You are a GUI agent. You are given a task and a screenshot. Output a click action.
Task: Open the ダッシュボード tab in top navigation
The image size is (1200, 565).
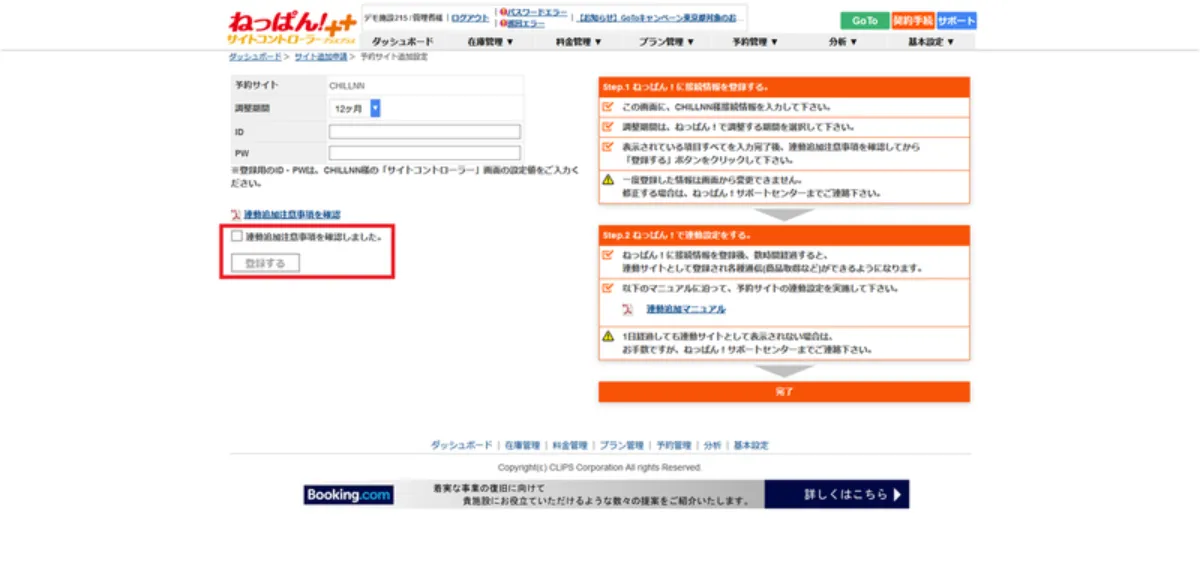coord(403,42)
